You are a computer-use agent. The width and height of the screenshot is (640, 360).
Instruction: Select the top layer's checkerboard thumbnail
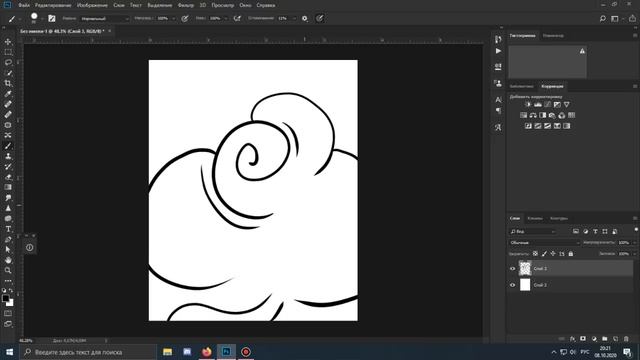click(525, 269)
